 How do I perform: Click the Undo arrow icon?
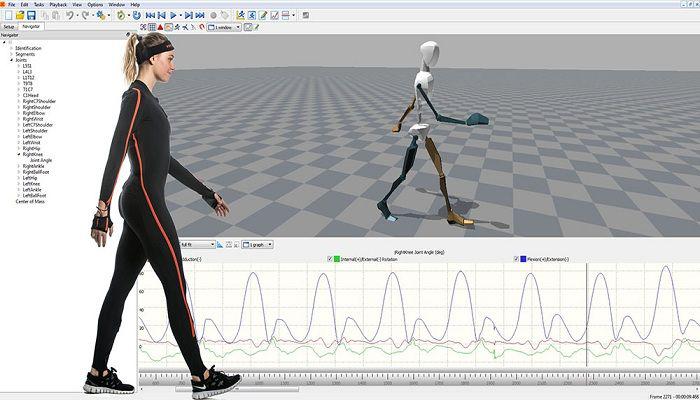point(70,15)
